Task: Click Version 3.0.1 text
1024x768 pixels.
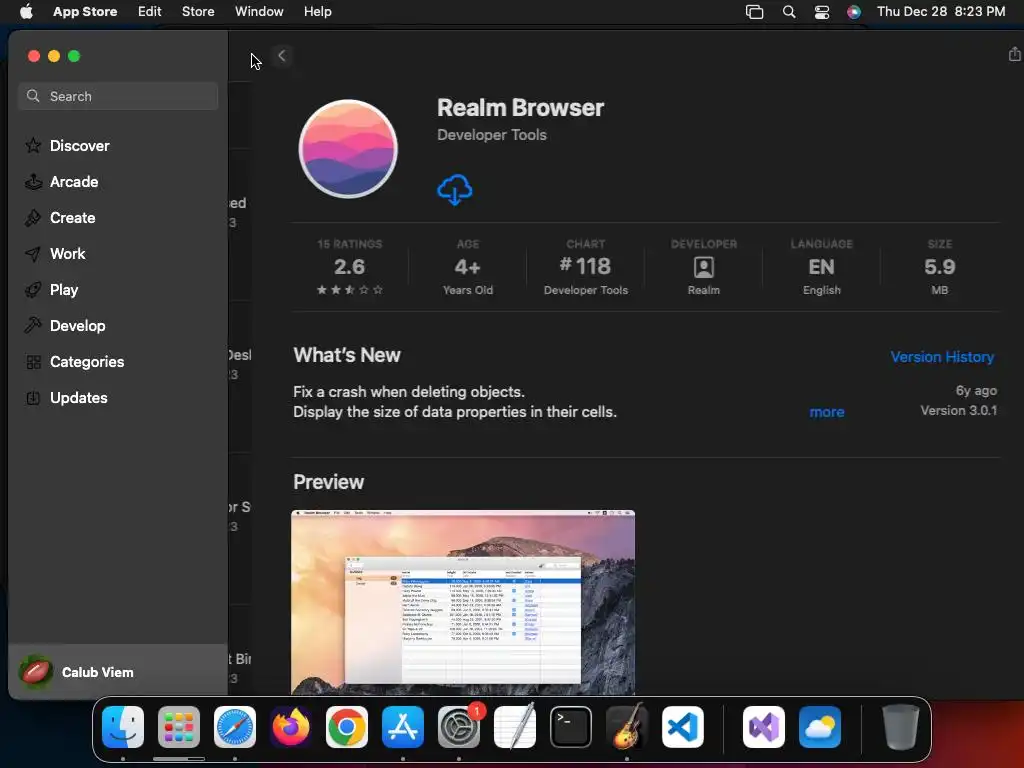Action: point(958,410)
